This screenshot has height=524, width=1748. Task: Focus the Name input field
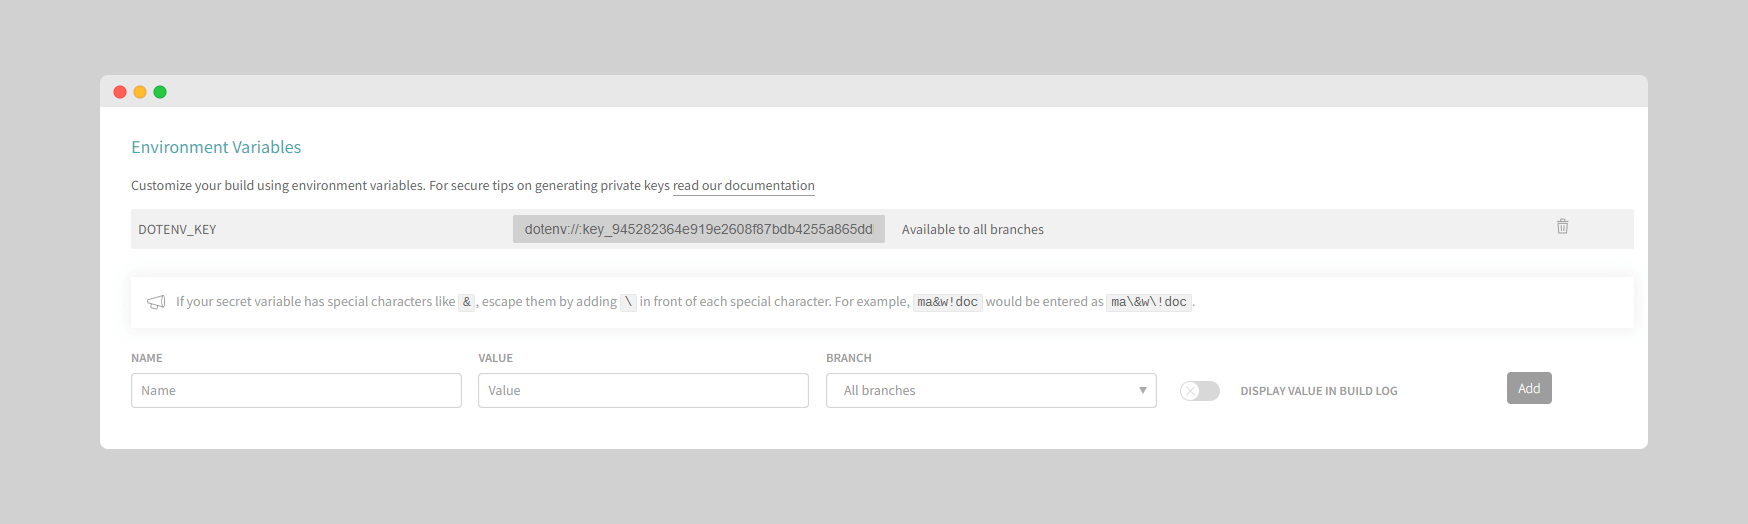click(296, 391)
